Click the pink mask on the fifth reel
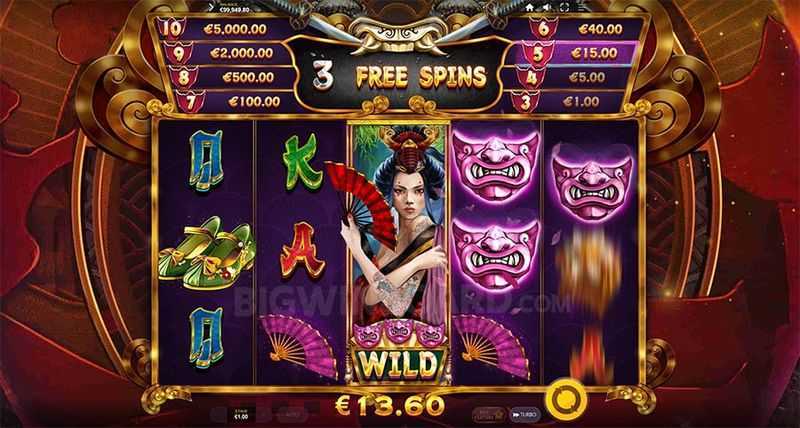 (x=592, y=183)
